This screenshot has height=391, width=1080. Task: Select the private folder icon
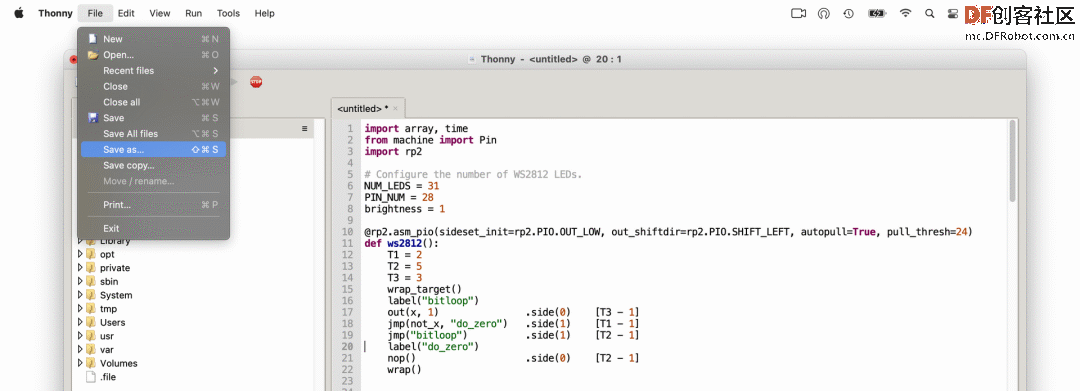(90, 268)
